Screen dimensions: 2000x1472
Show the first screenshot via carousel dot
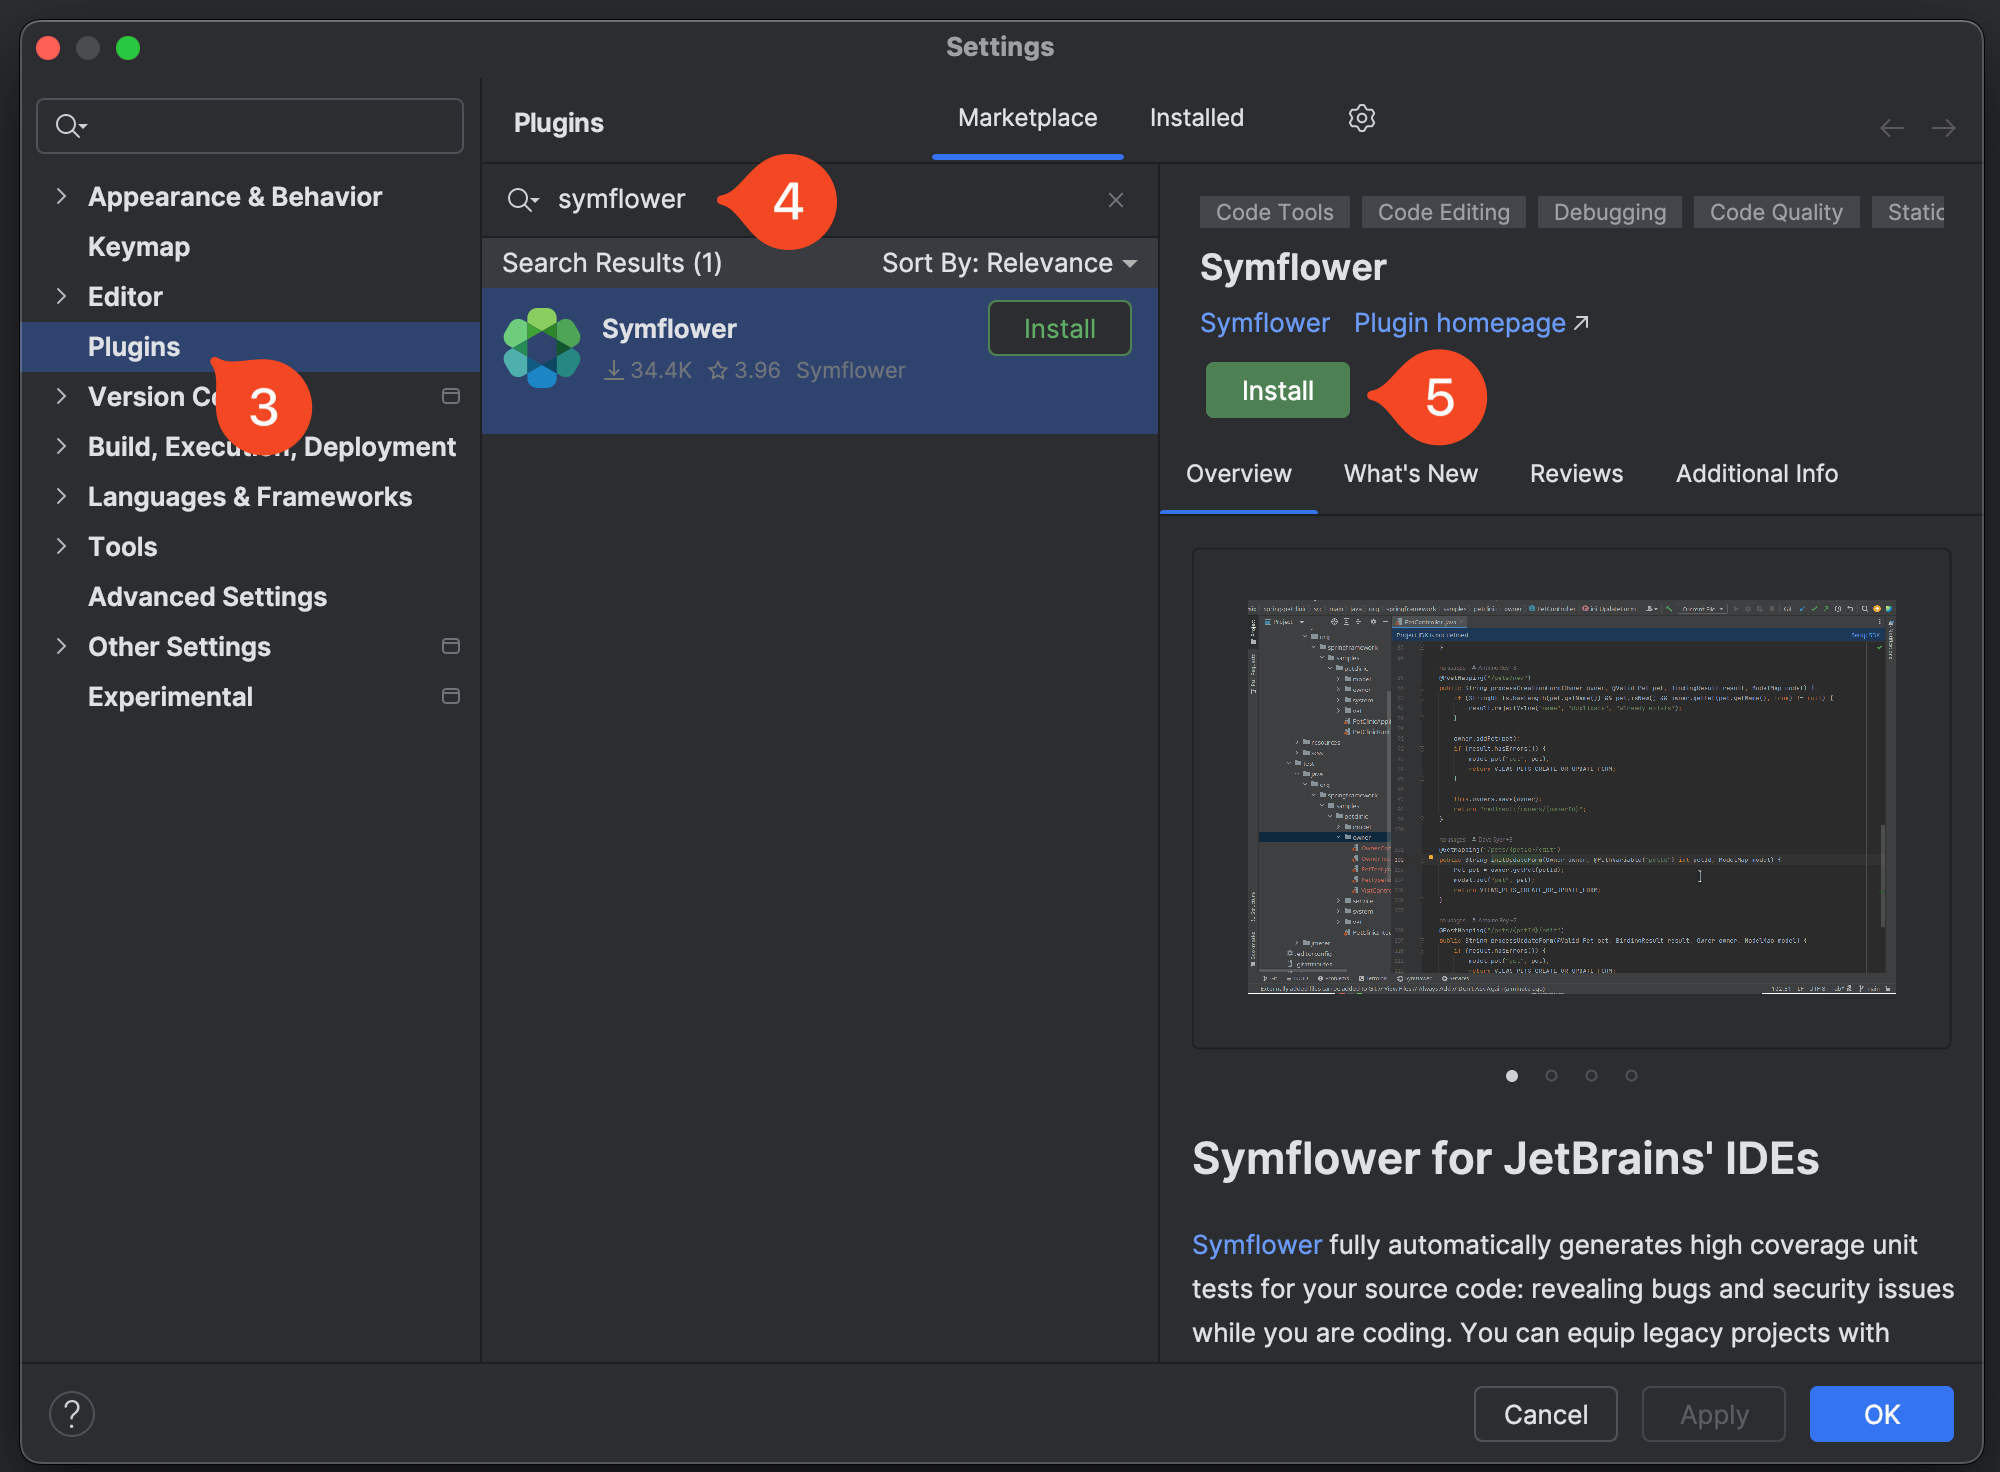click(1512, 1076)
